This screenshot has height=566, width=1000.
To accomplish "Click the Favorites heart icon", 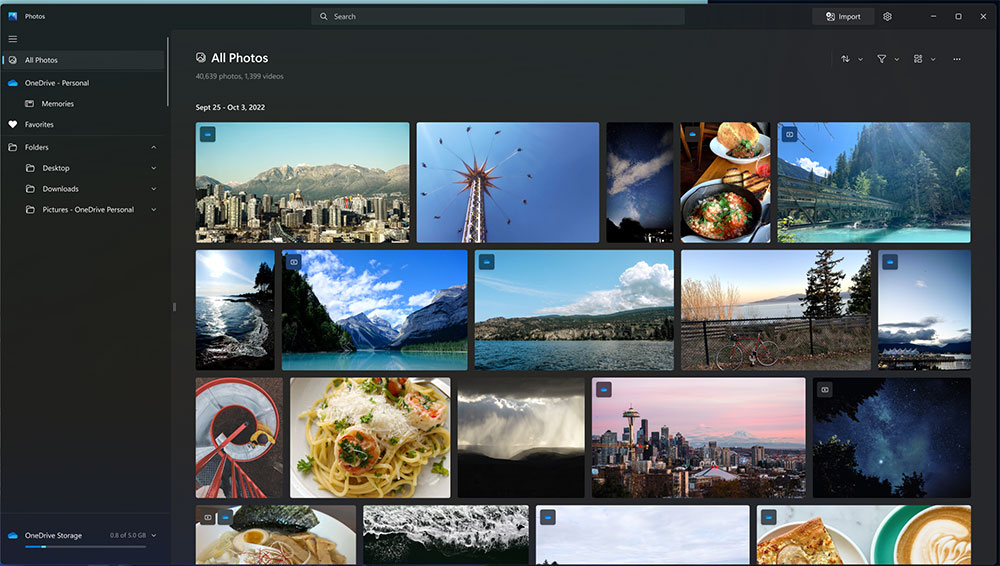I will click(13, 124).
